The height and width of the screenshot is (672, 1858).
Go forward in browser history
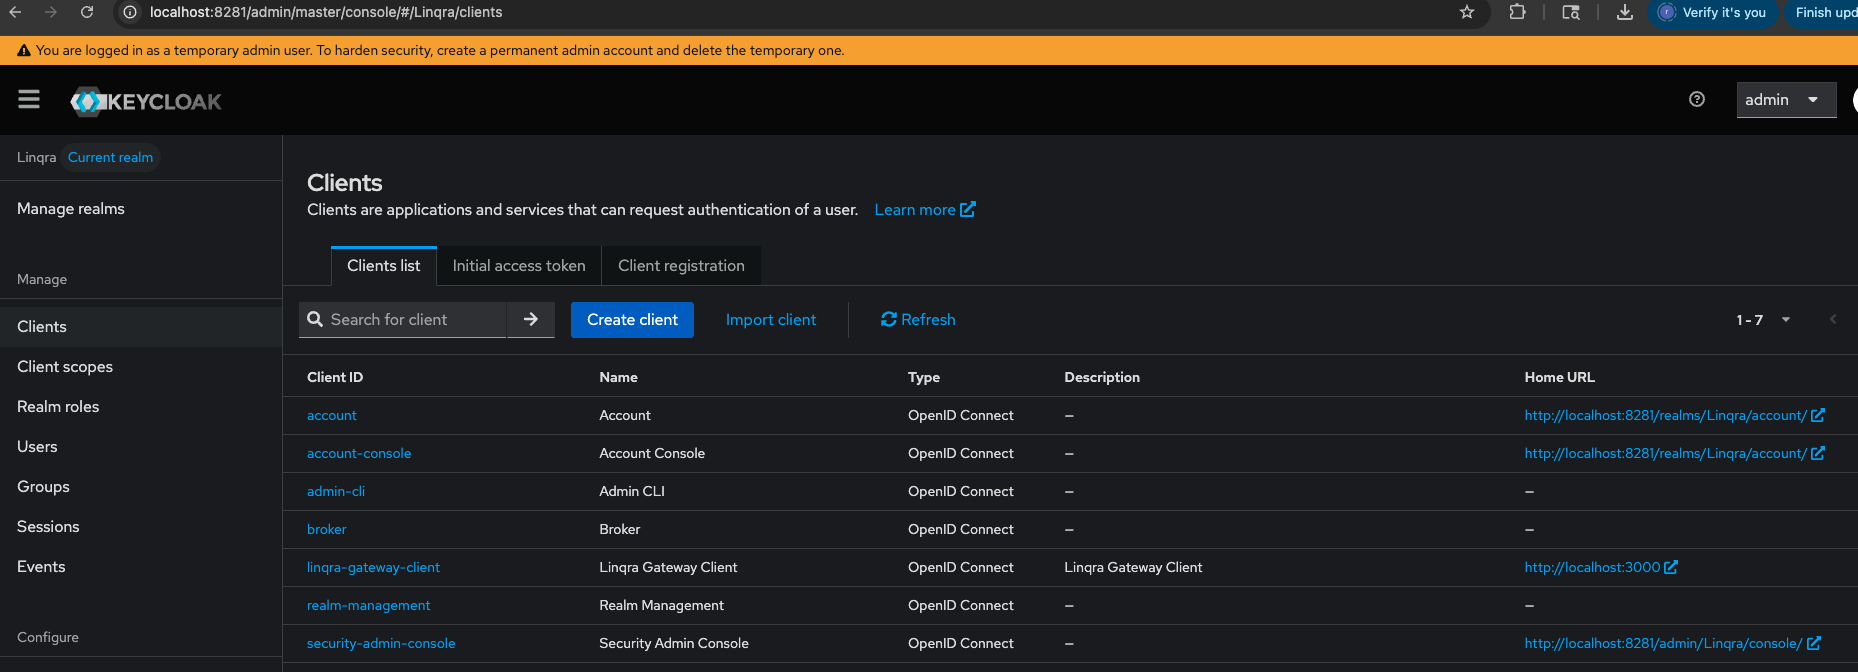[x=51, y=12]
